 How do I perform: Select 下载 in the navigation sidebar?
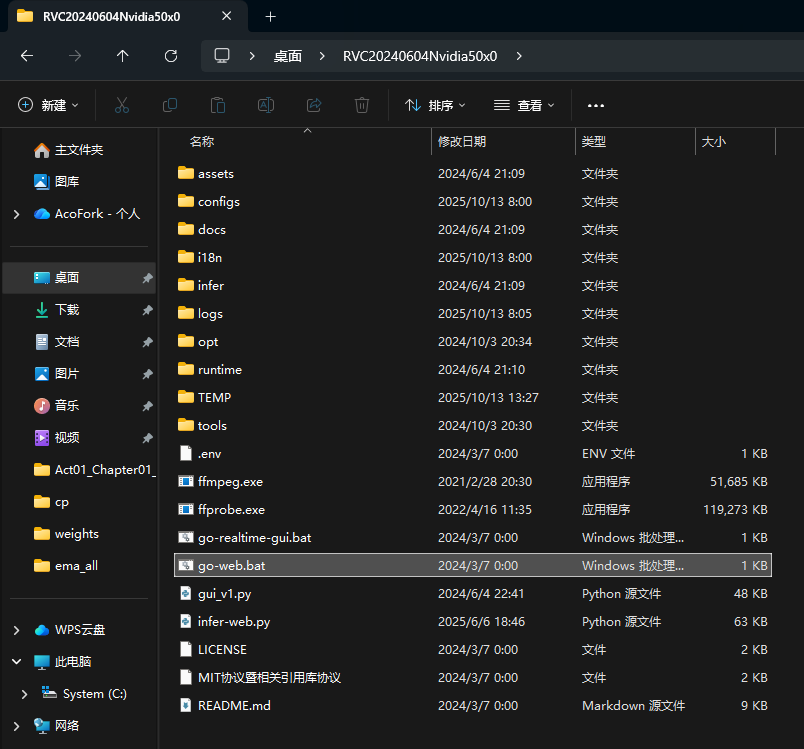(x=67, y=310)
